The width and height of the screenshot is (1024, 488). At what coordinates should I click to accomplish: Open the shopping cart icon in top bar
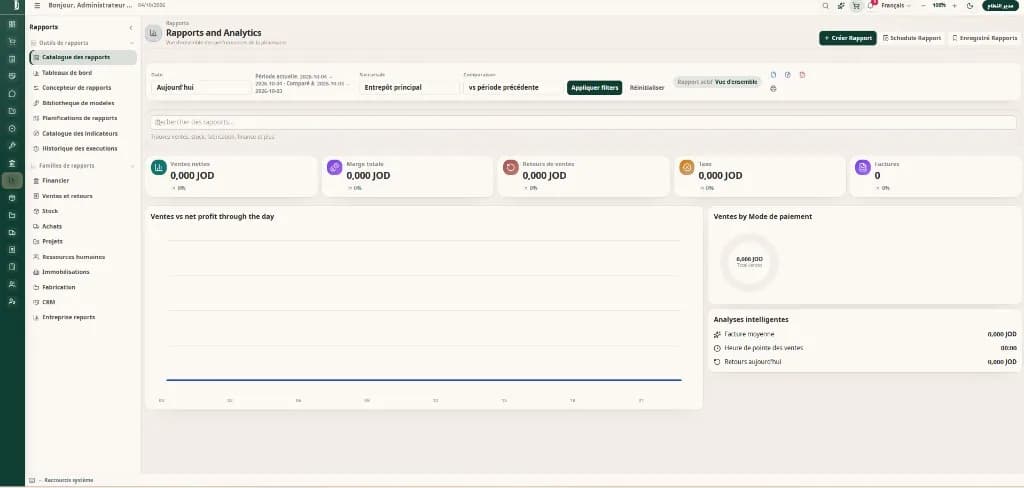[856, 5]
